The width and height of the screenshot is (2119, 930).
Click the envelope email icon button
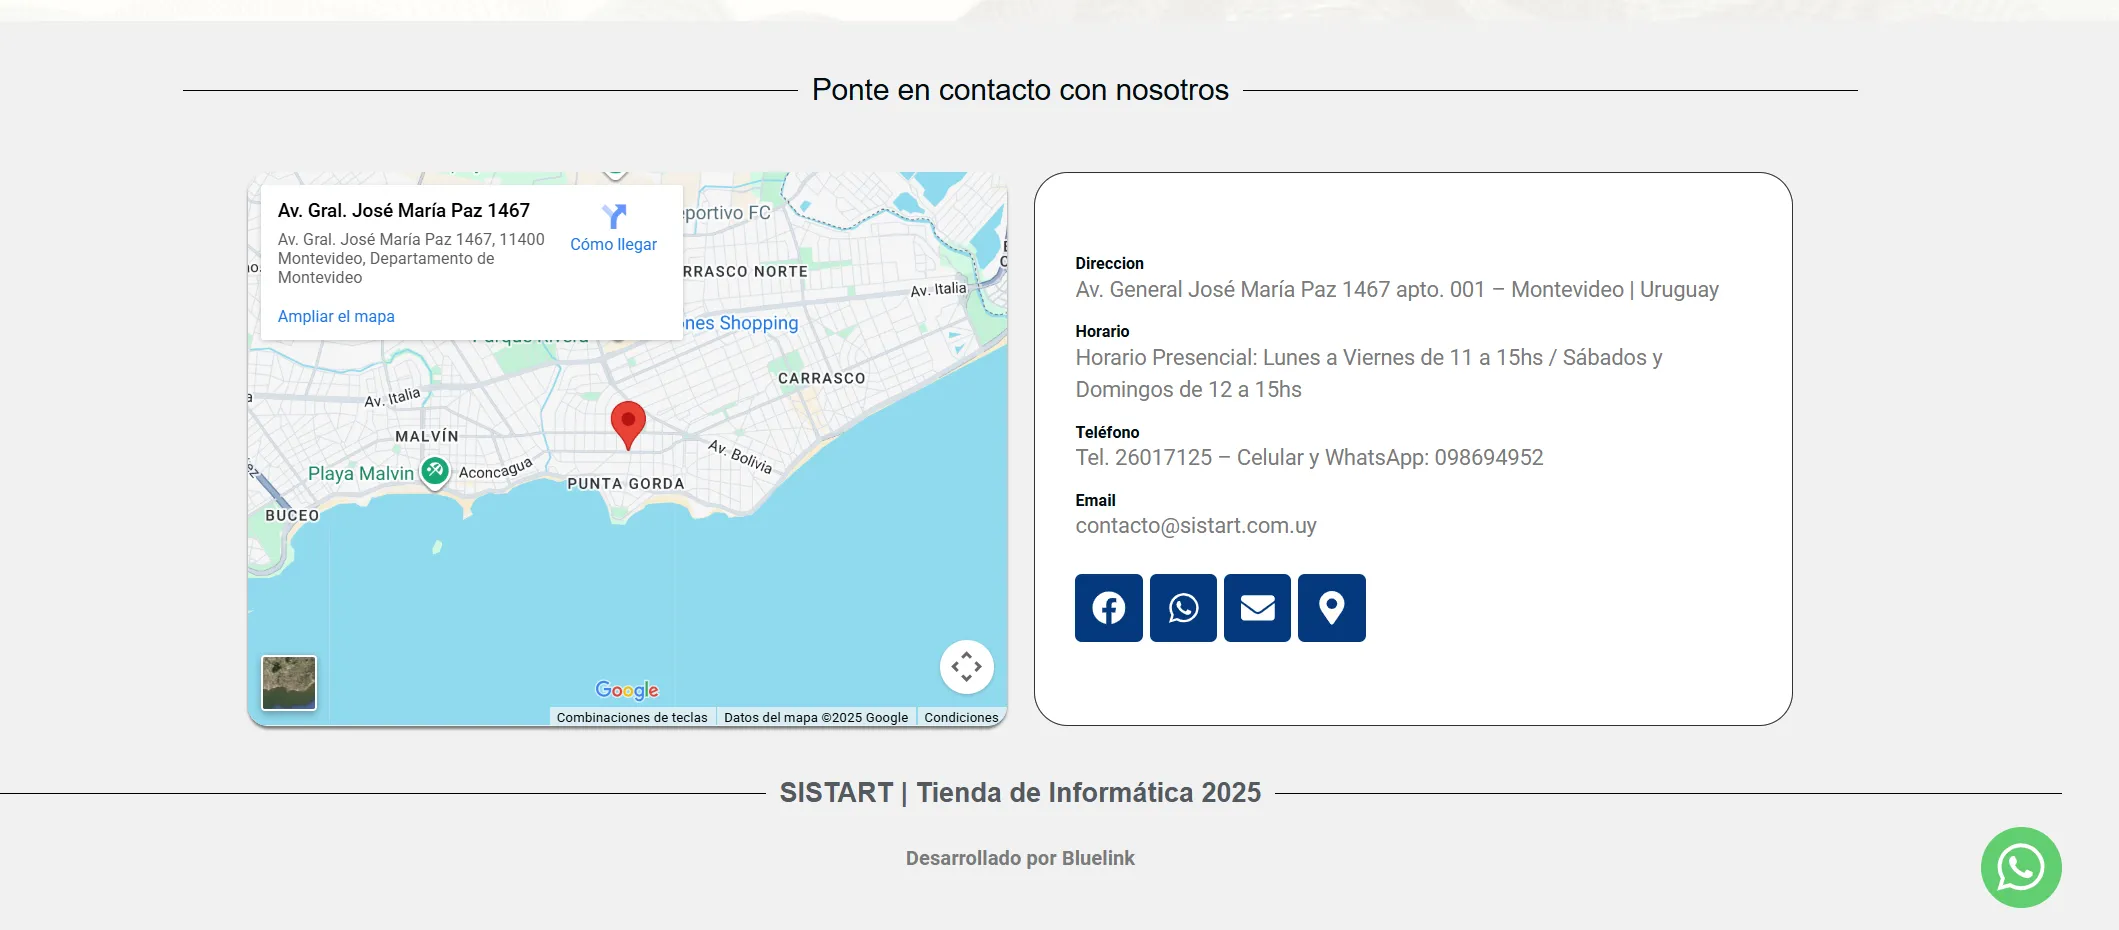(1257, 608)
